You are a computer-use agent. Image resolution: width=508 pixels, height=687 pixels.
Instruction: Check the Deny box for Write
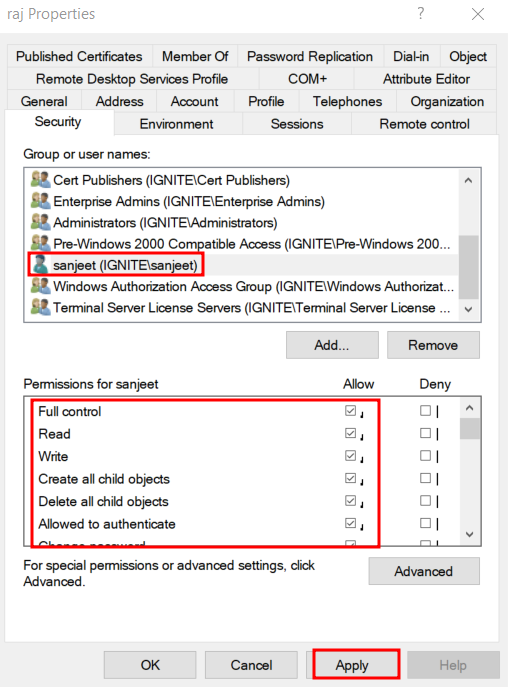(x=425, y=456)
